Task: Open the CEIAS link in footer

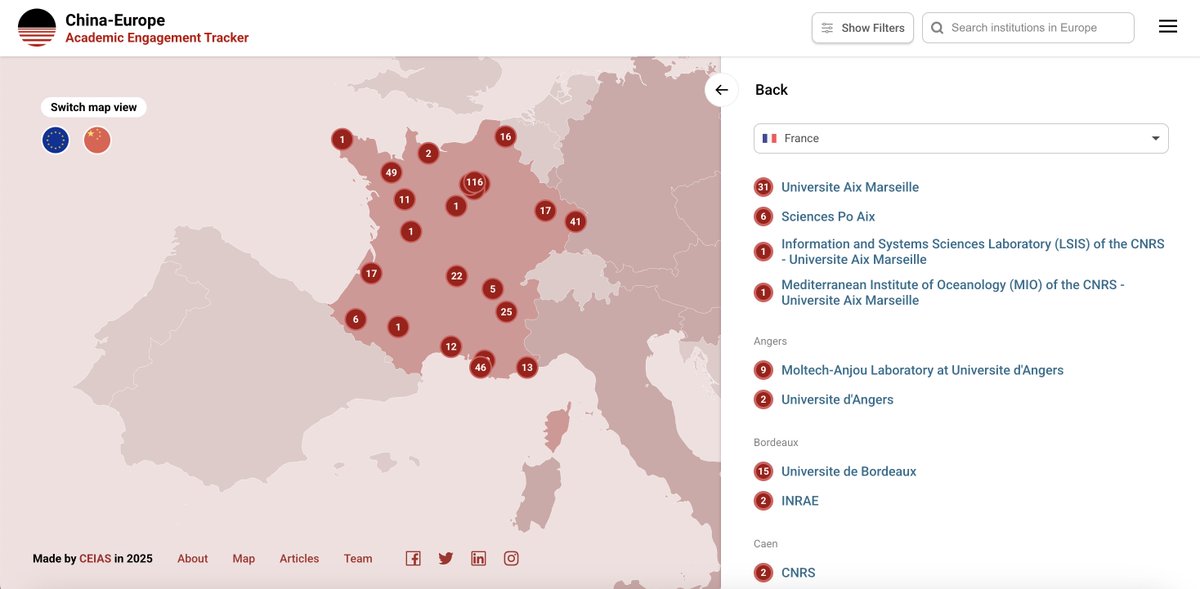Action: pos(95,559)
